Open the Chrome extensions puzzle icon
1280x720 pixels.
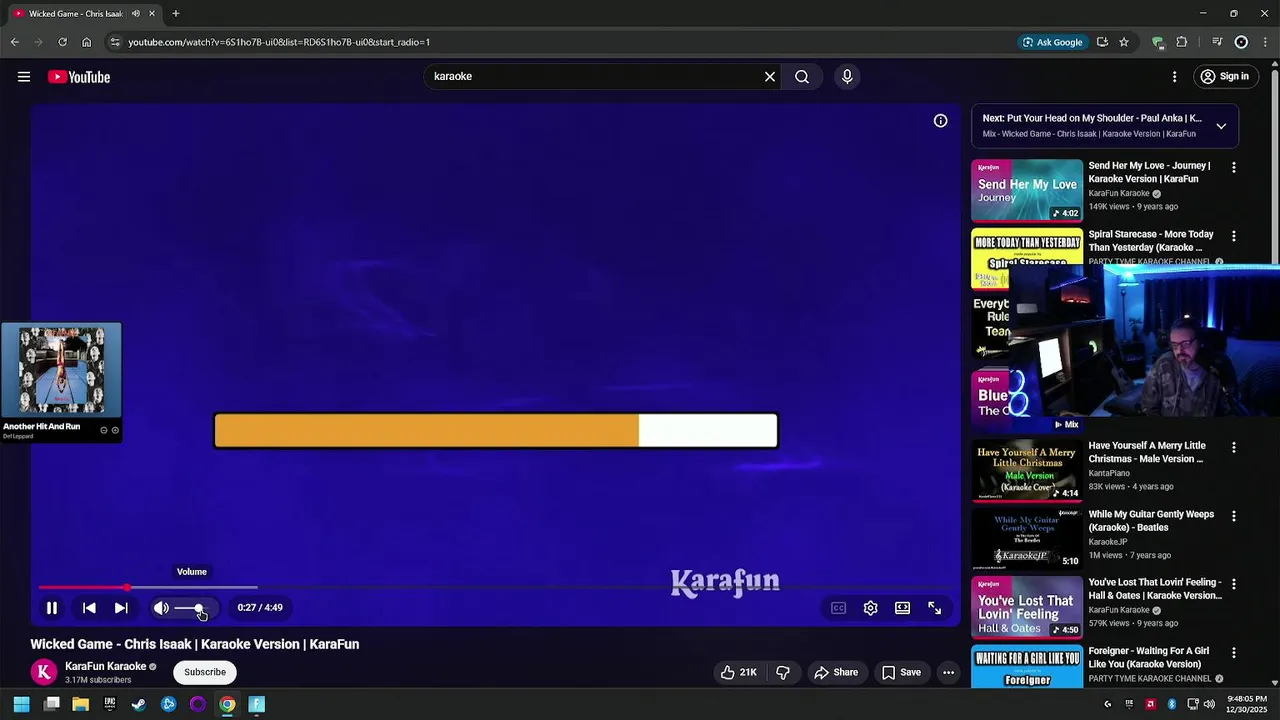[1182, 42]
